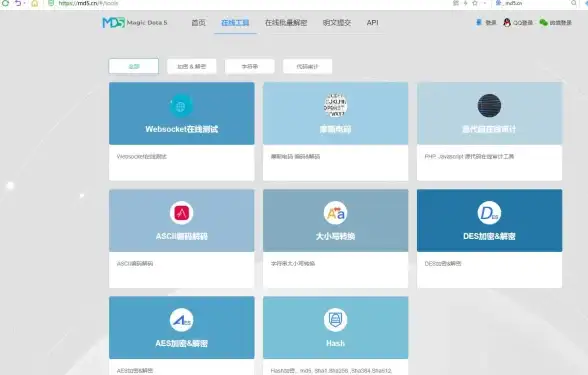Click the blue user login icon
Image resolution: width=588 pixels, height=375 pixels.
(x=479, y=22)
